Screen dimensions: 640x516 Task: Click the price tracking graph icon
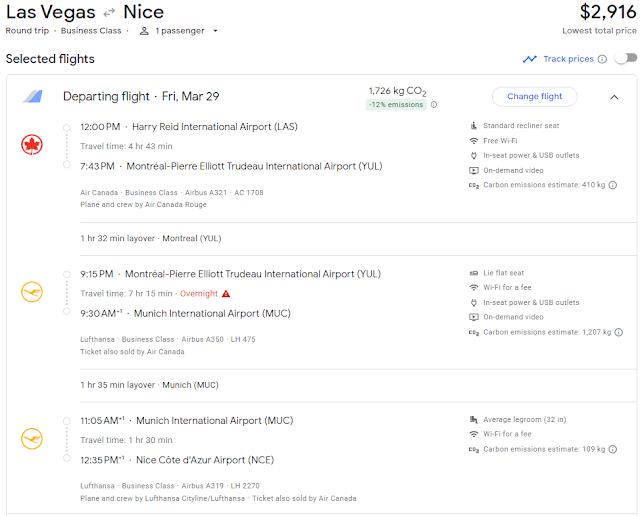pos(530,59)
